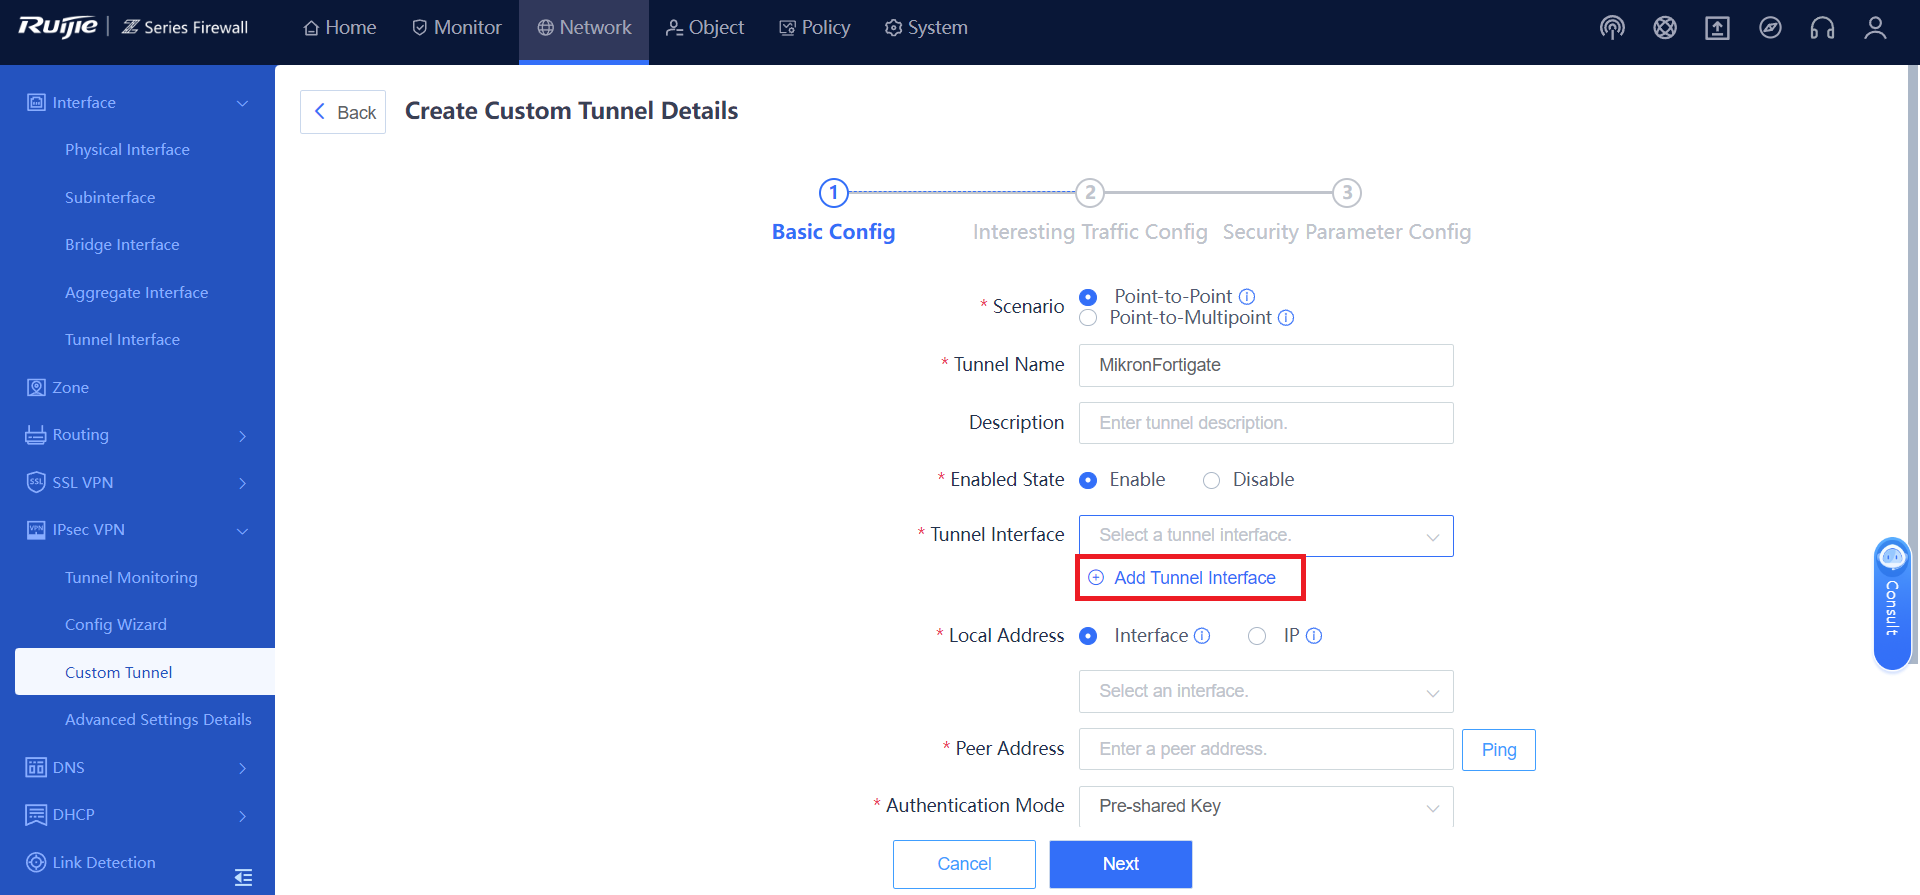Viewport: 1920px width, 895px height.
Task: Expand the DNS sidebar section
Action: [x=242, y=768]
